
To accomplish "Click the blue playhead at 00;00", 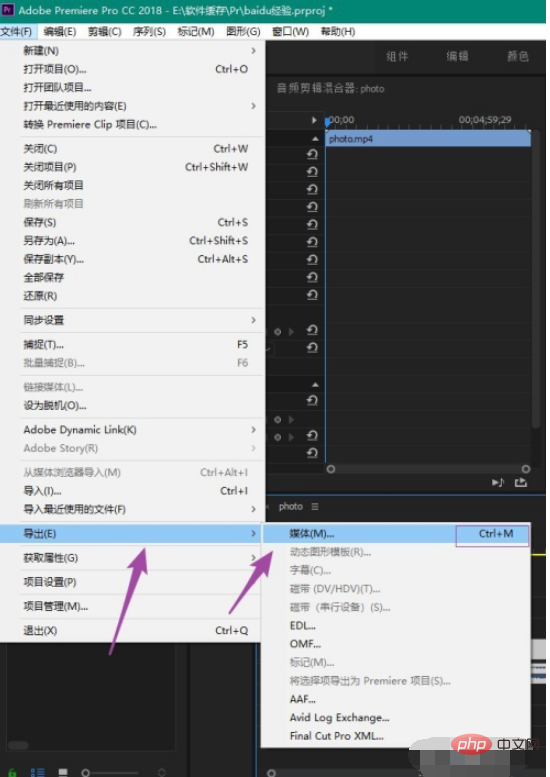I will [327, 121].
